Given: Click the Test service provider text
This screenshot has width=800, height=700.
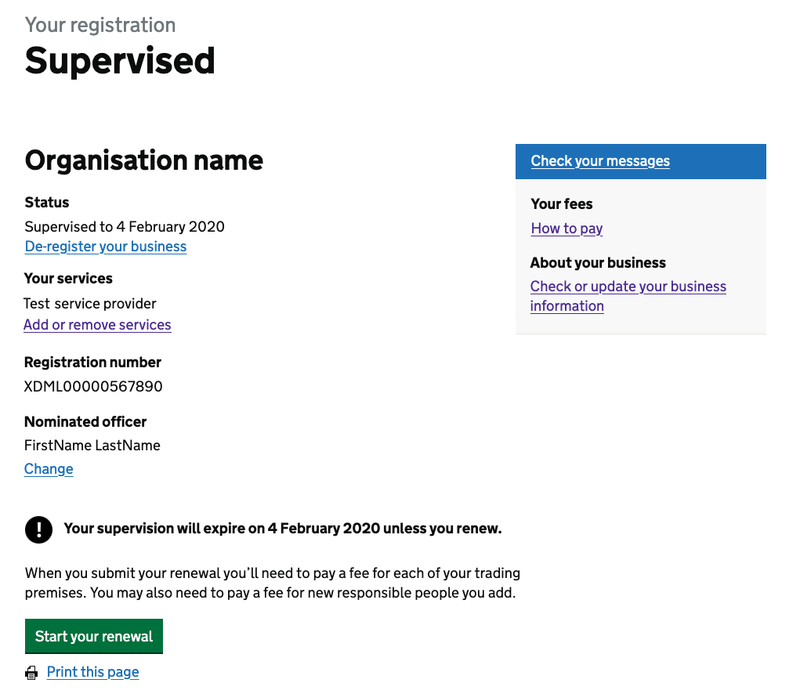Looking at the screenshot, I should [90, 303].
